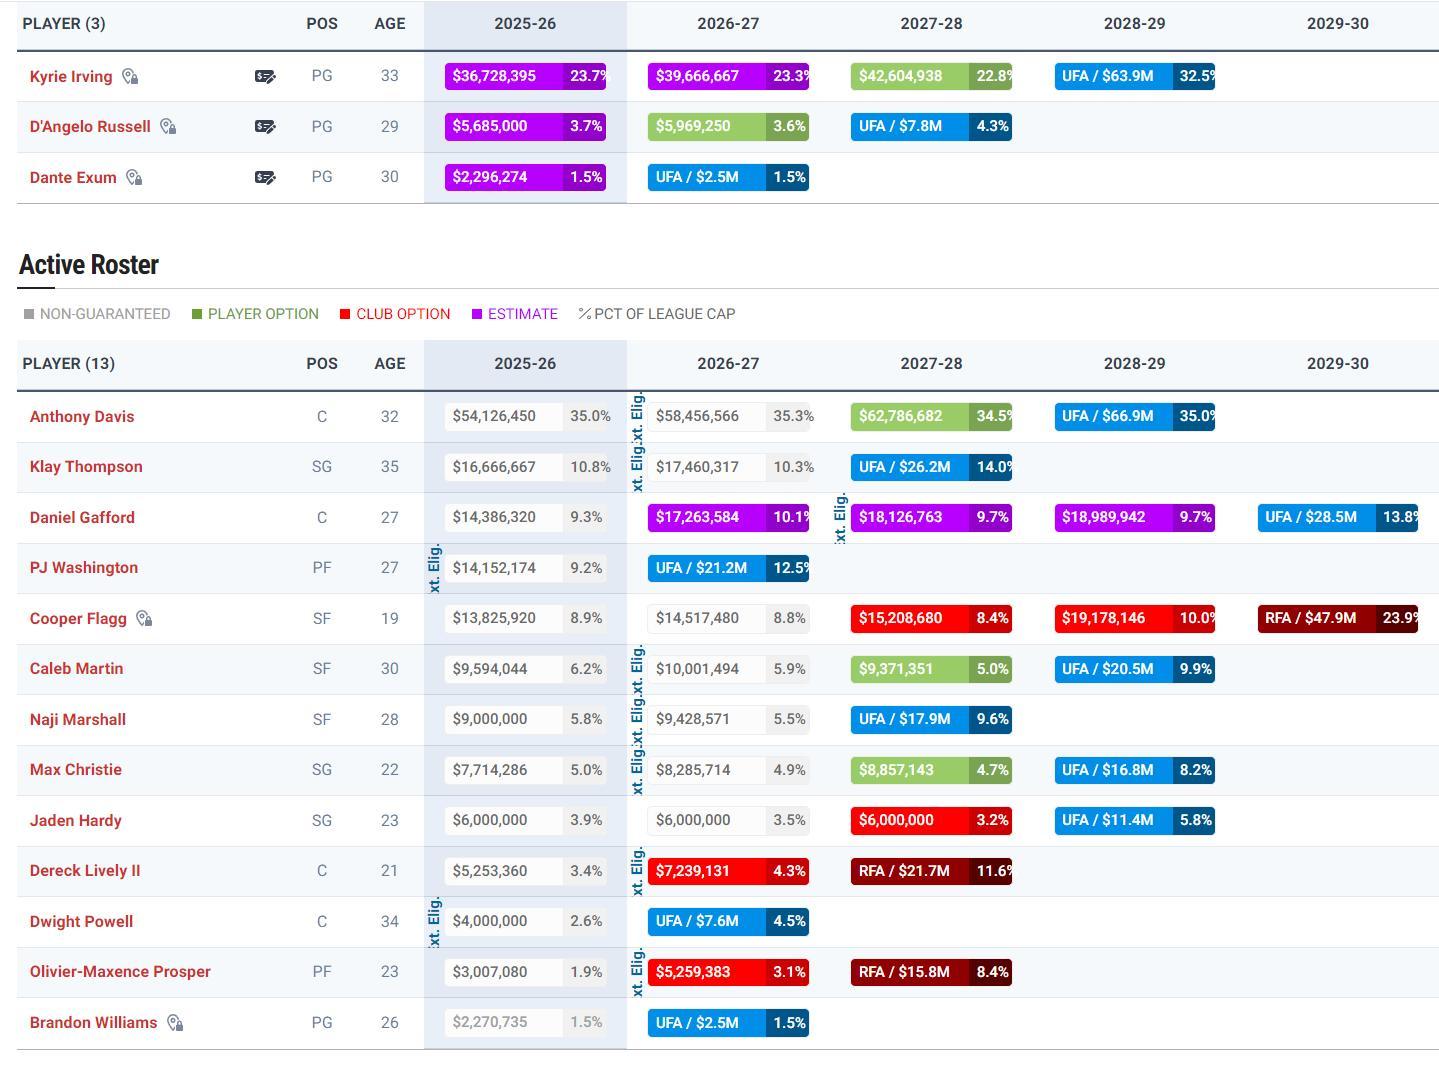
Task: Sort Active Roster by the POS column header
Action: (322, 364)
